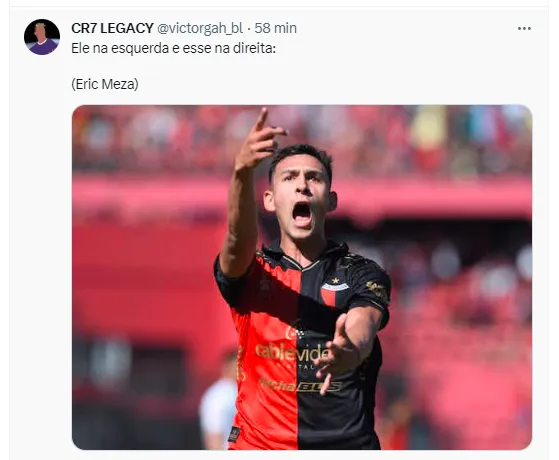Click the CR7 LEGACY display name

[x=112, y=28]
